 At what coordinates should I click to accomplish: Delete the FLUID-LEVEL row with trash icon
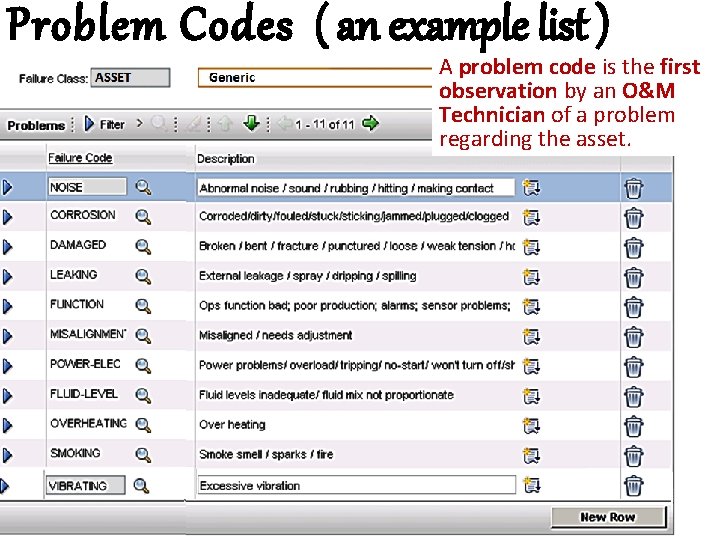[634, 397]
